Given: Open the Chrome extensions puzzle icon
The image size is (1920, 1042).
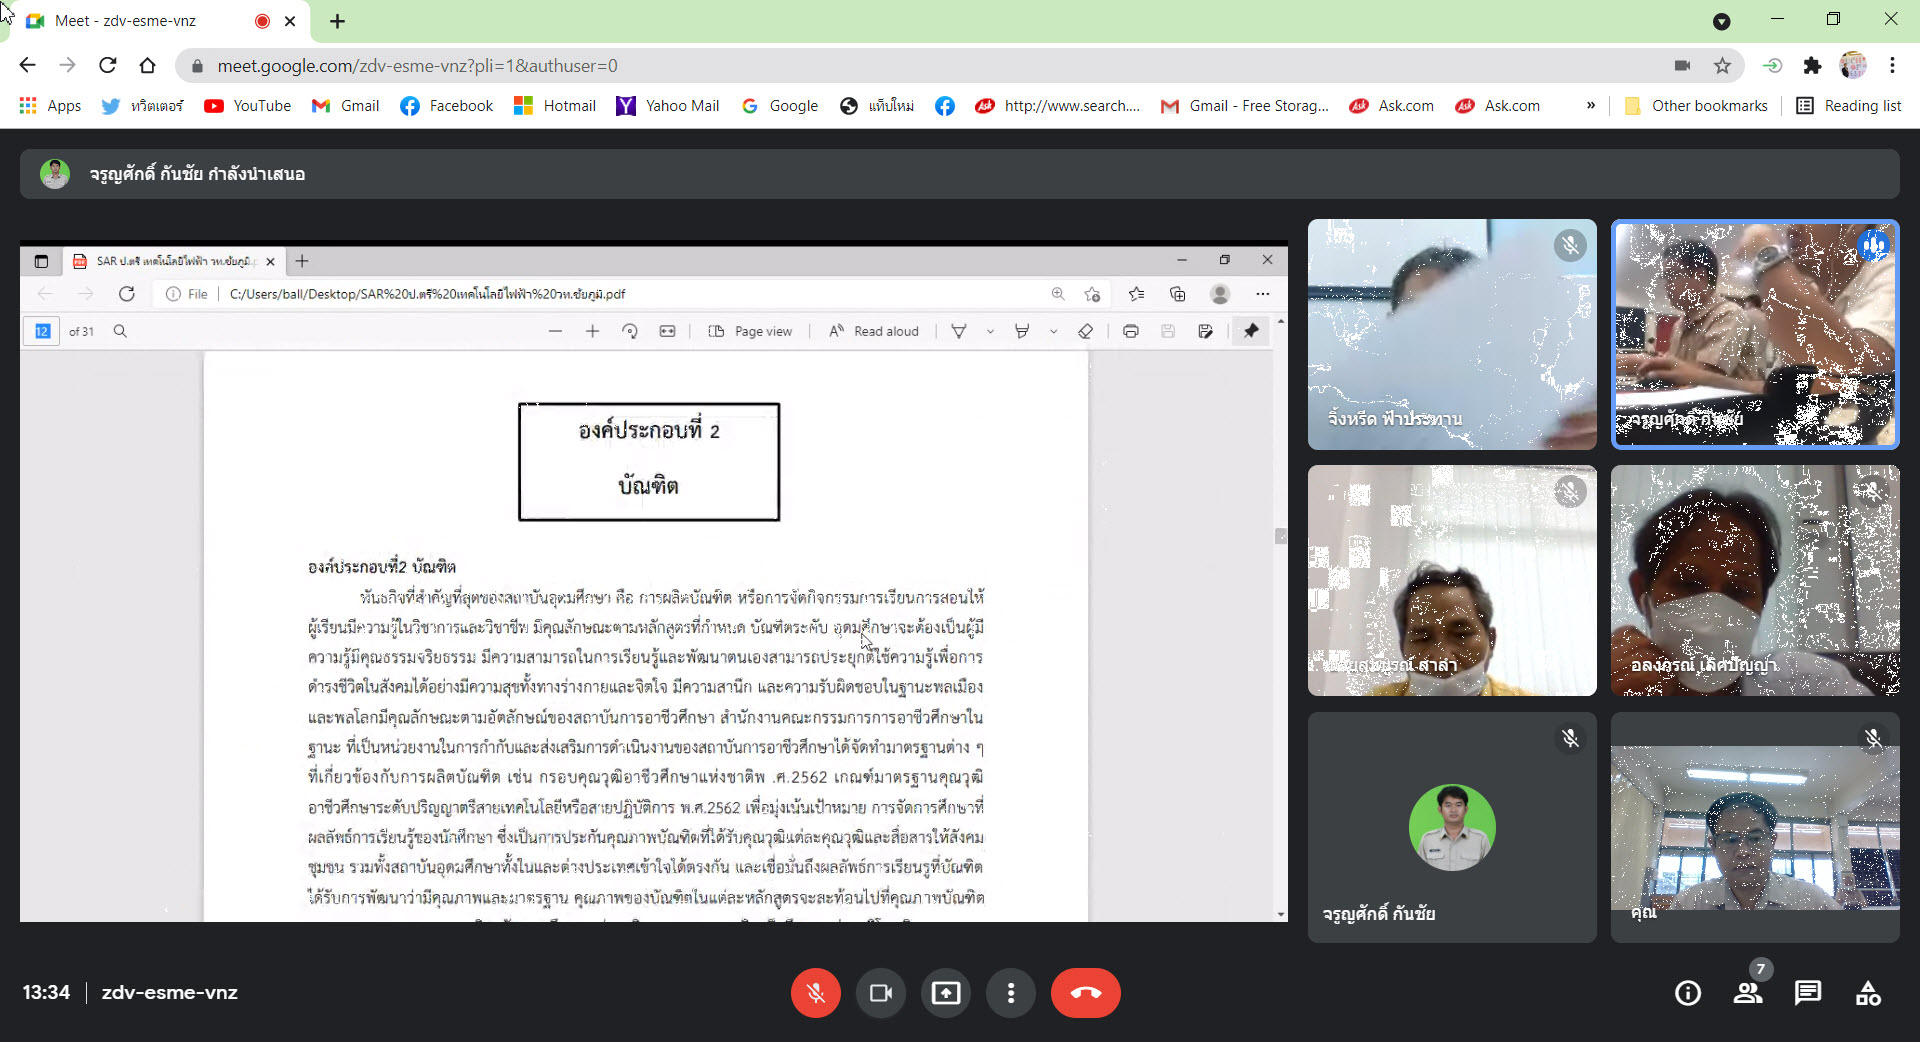Looking at the screenshot, I should [1812, 66].
